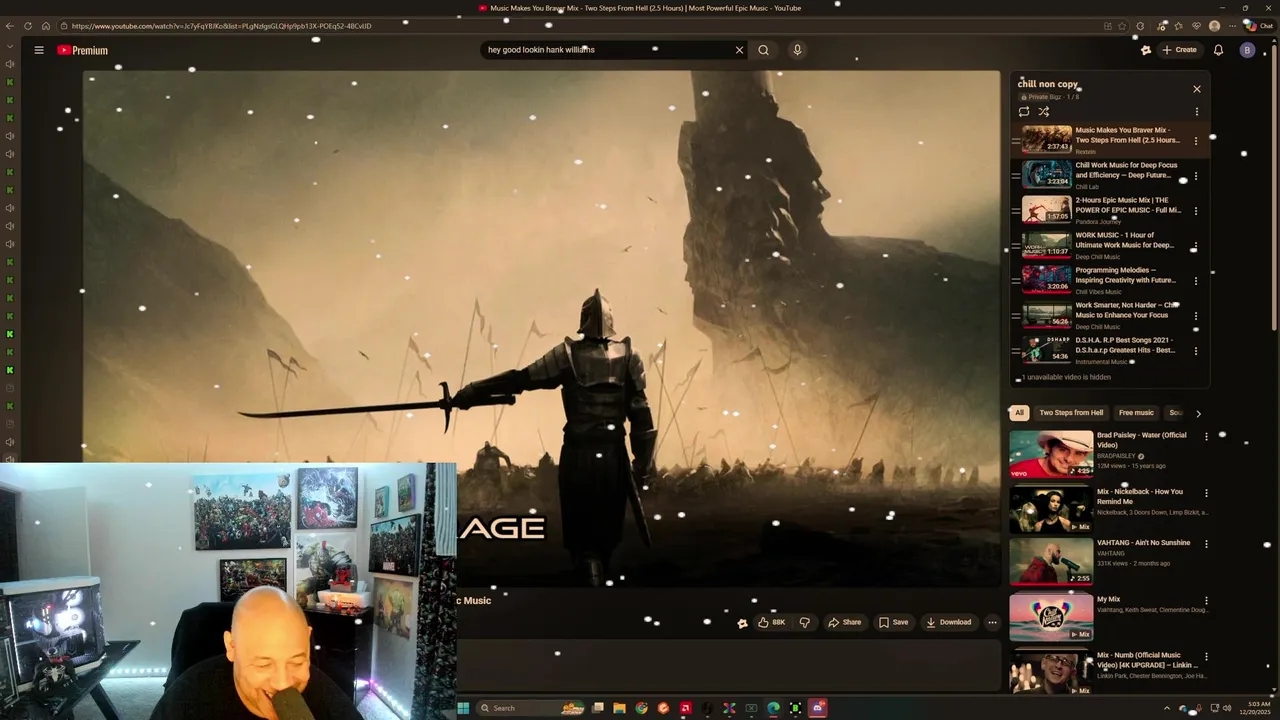The height and width of the screenshot is (720, 1280).
Task: Close the chill non copy playlist panel
Action: pyautogui.click(x=1196, y=89)
